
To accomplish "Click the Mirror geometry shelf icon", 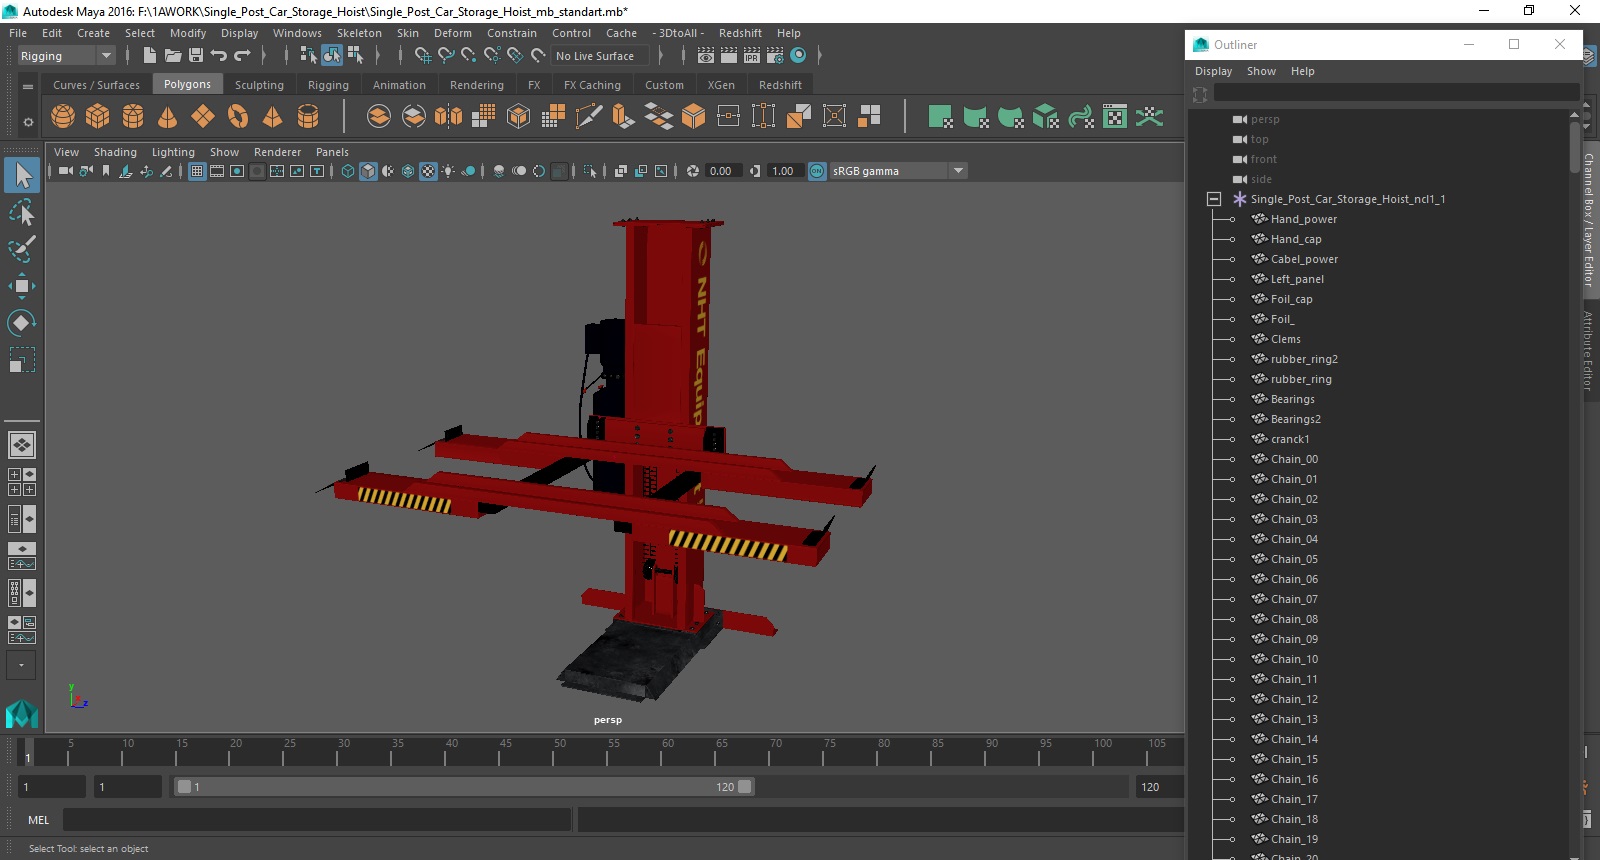I will 449,117.
